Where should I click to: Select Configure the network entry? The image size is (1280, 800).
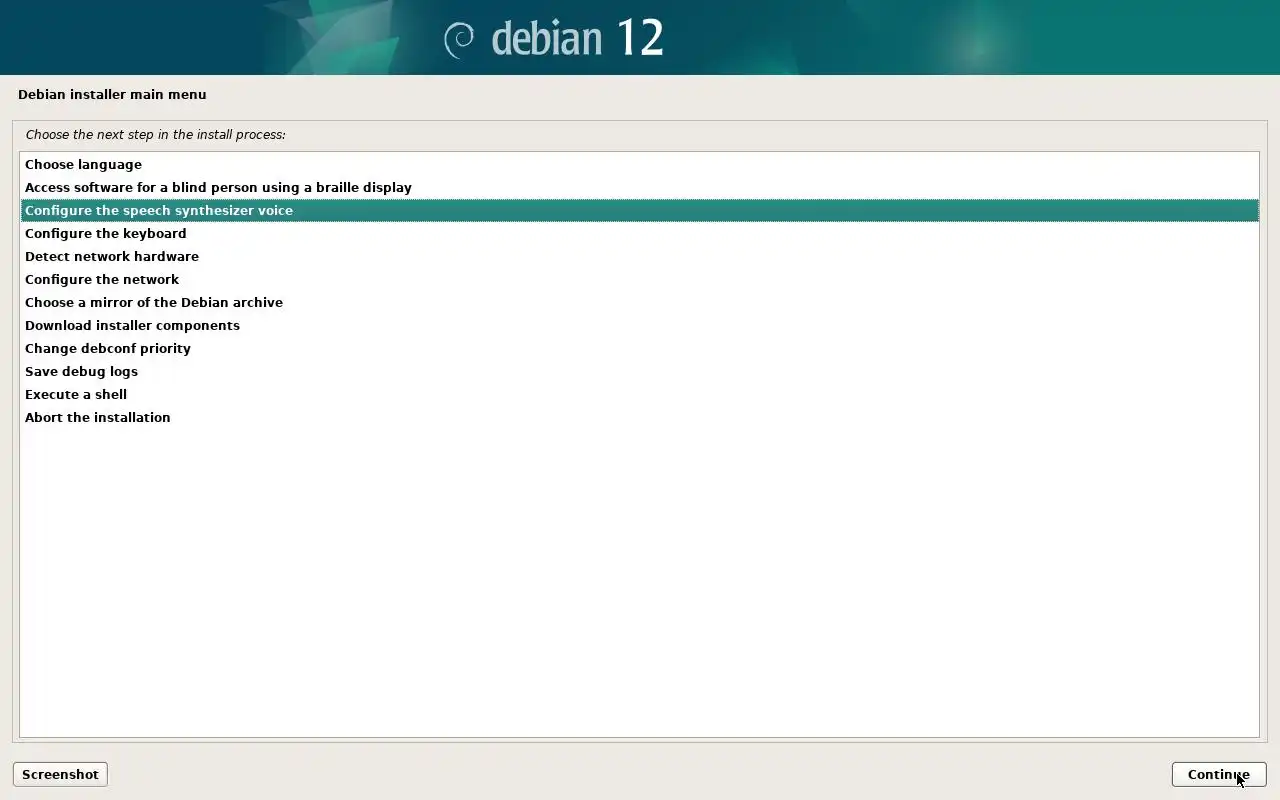tap(639, 279)
